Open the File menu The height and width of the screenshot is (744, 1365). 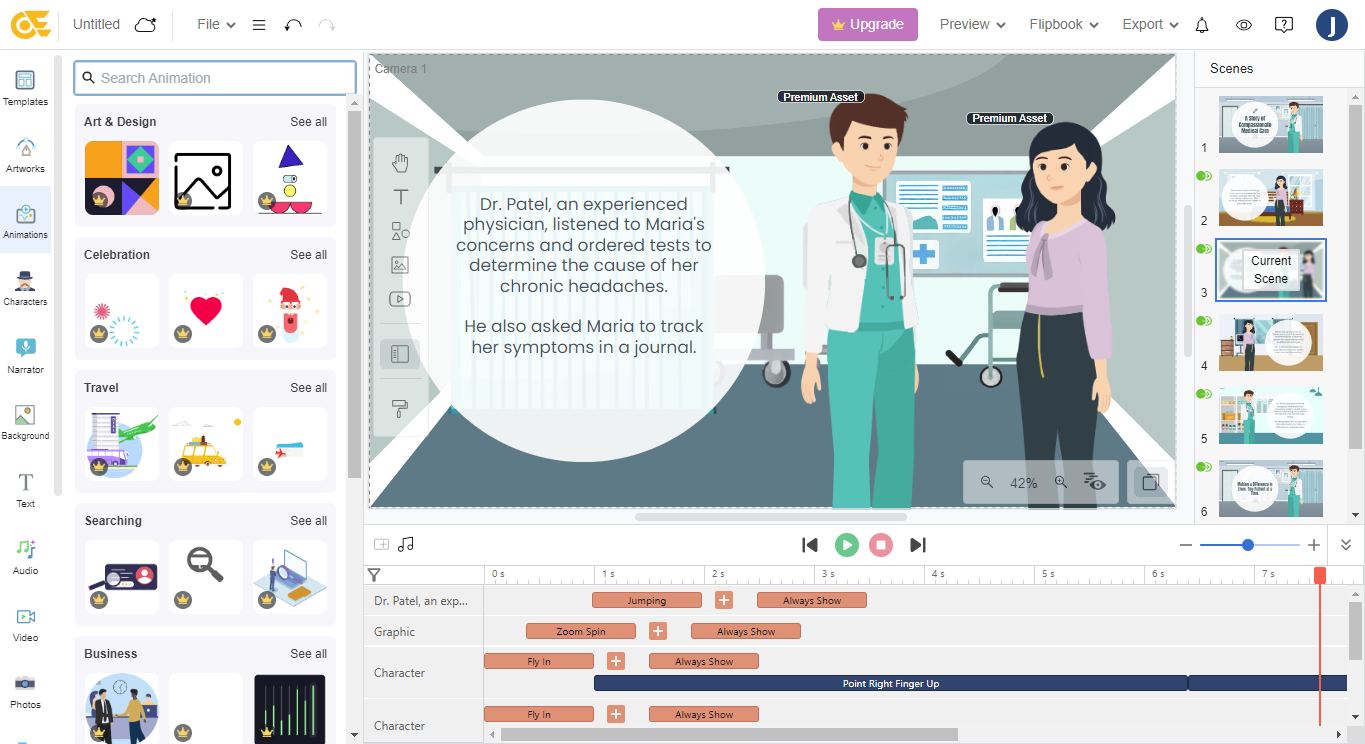point(216,25)
